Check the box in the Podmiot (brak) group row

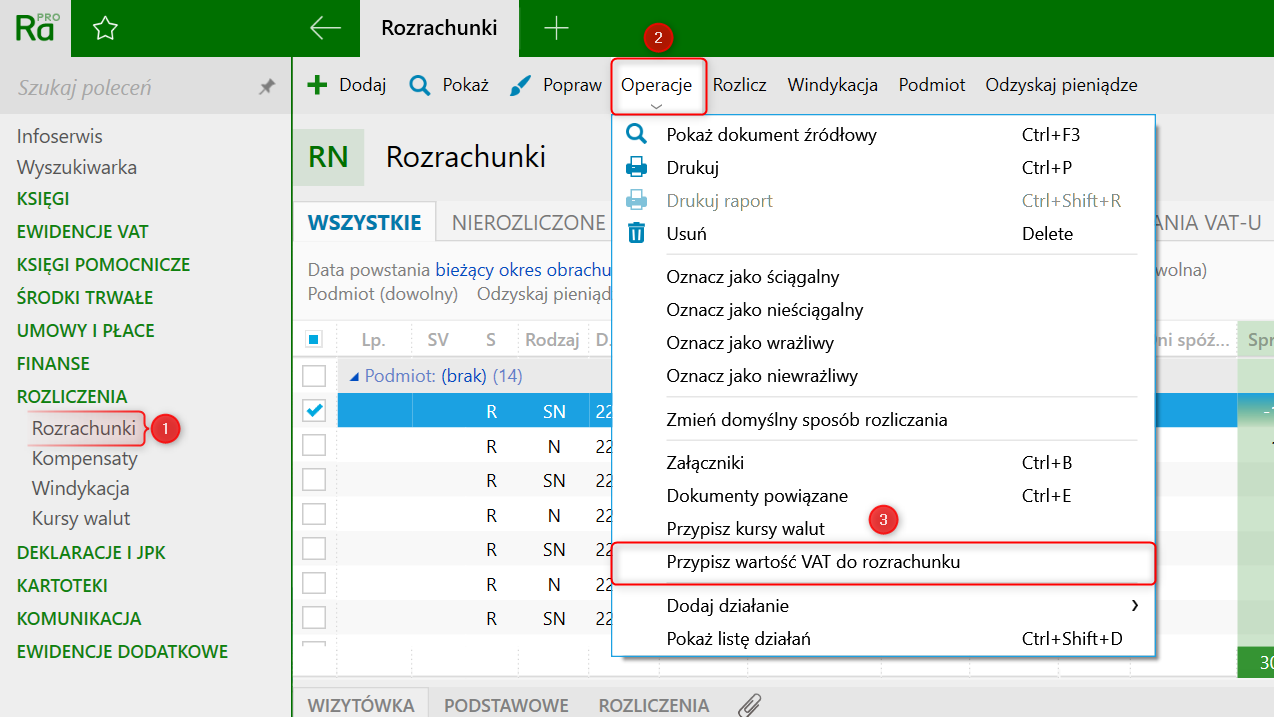[314, 376]
